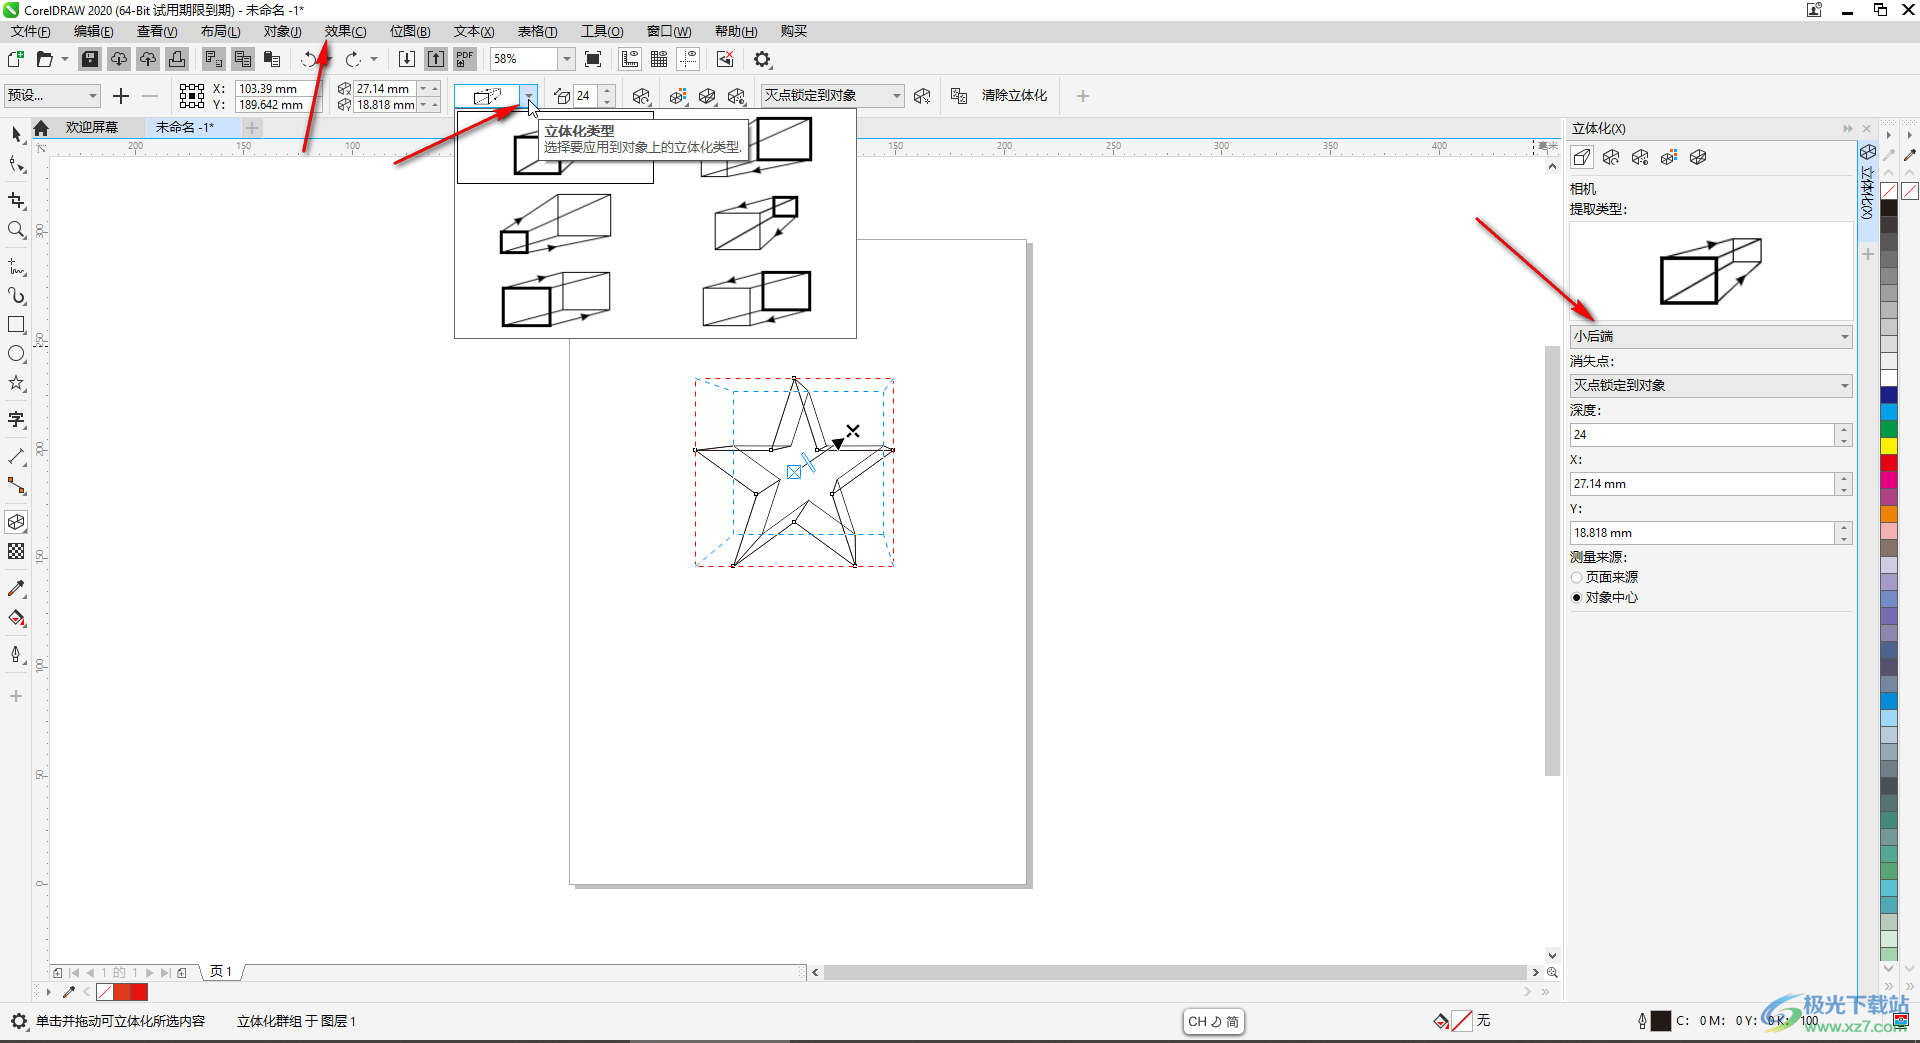Click the add preset plus button

(x=121, y=96)
